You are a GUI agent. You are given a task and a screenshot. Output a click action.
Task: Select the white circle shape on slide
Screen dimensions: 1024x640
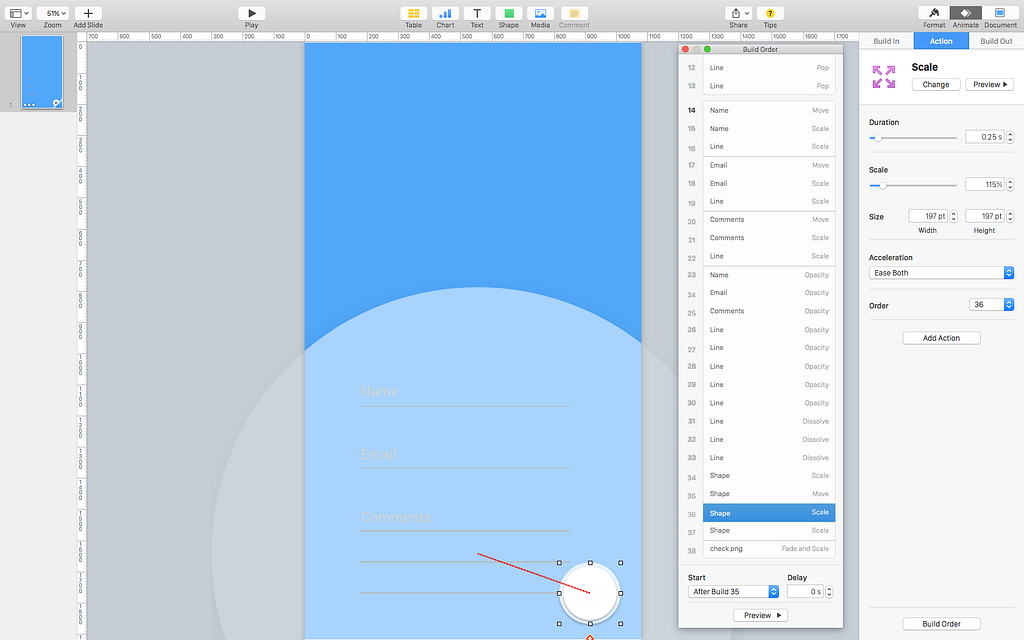click(x=590, y=593)
